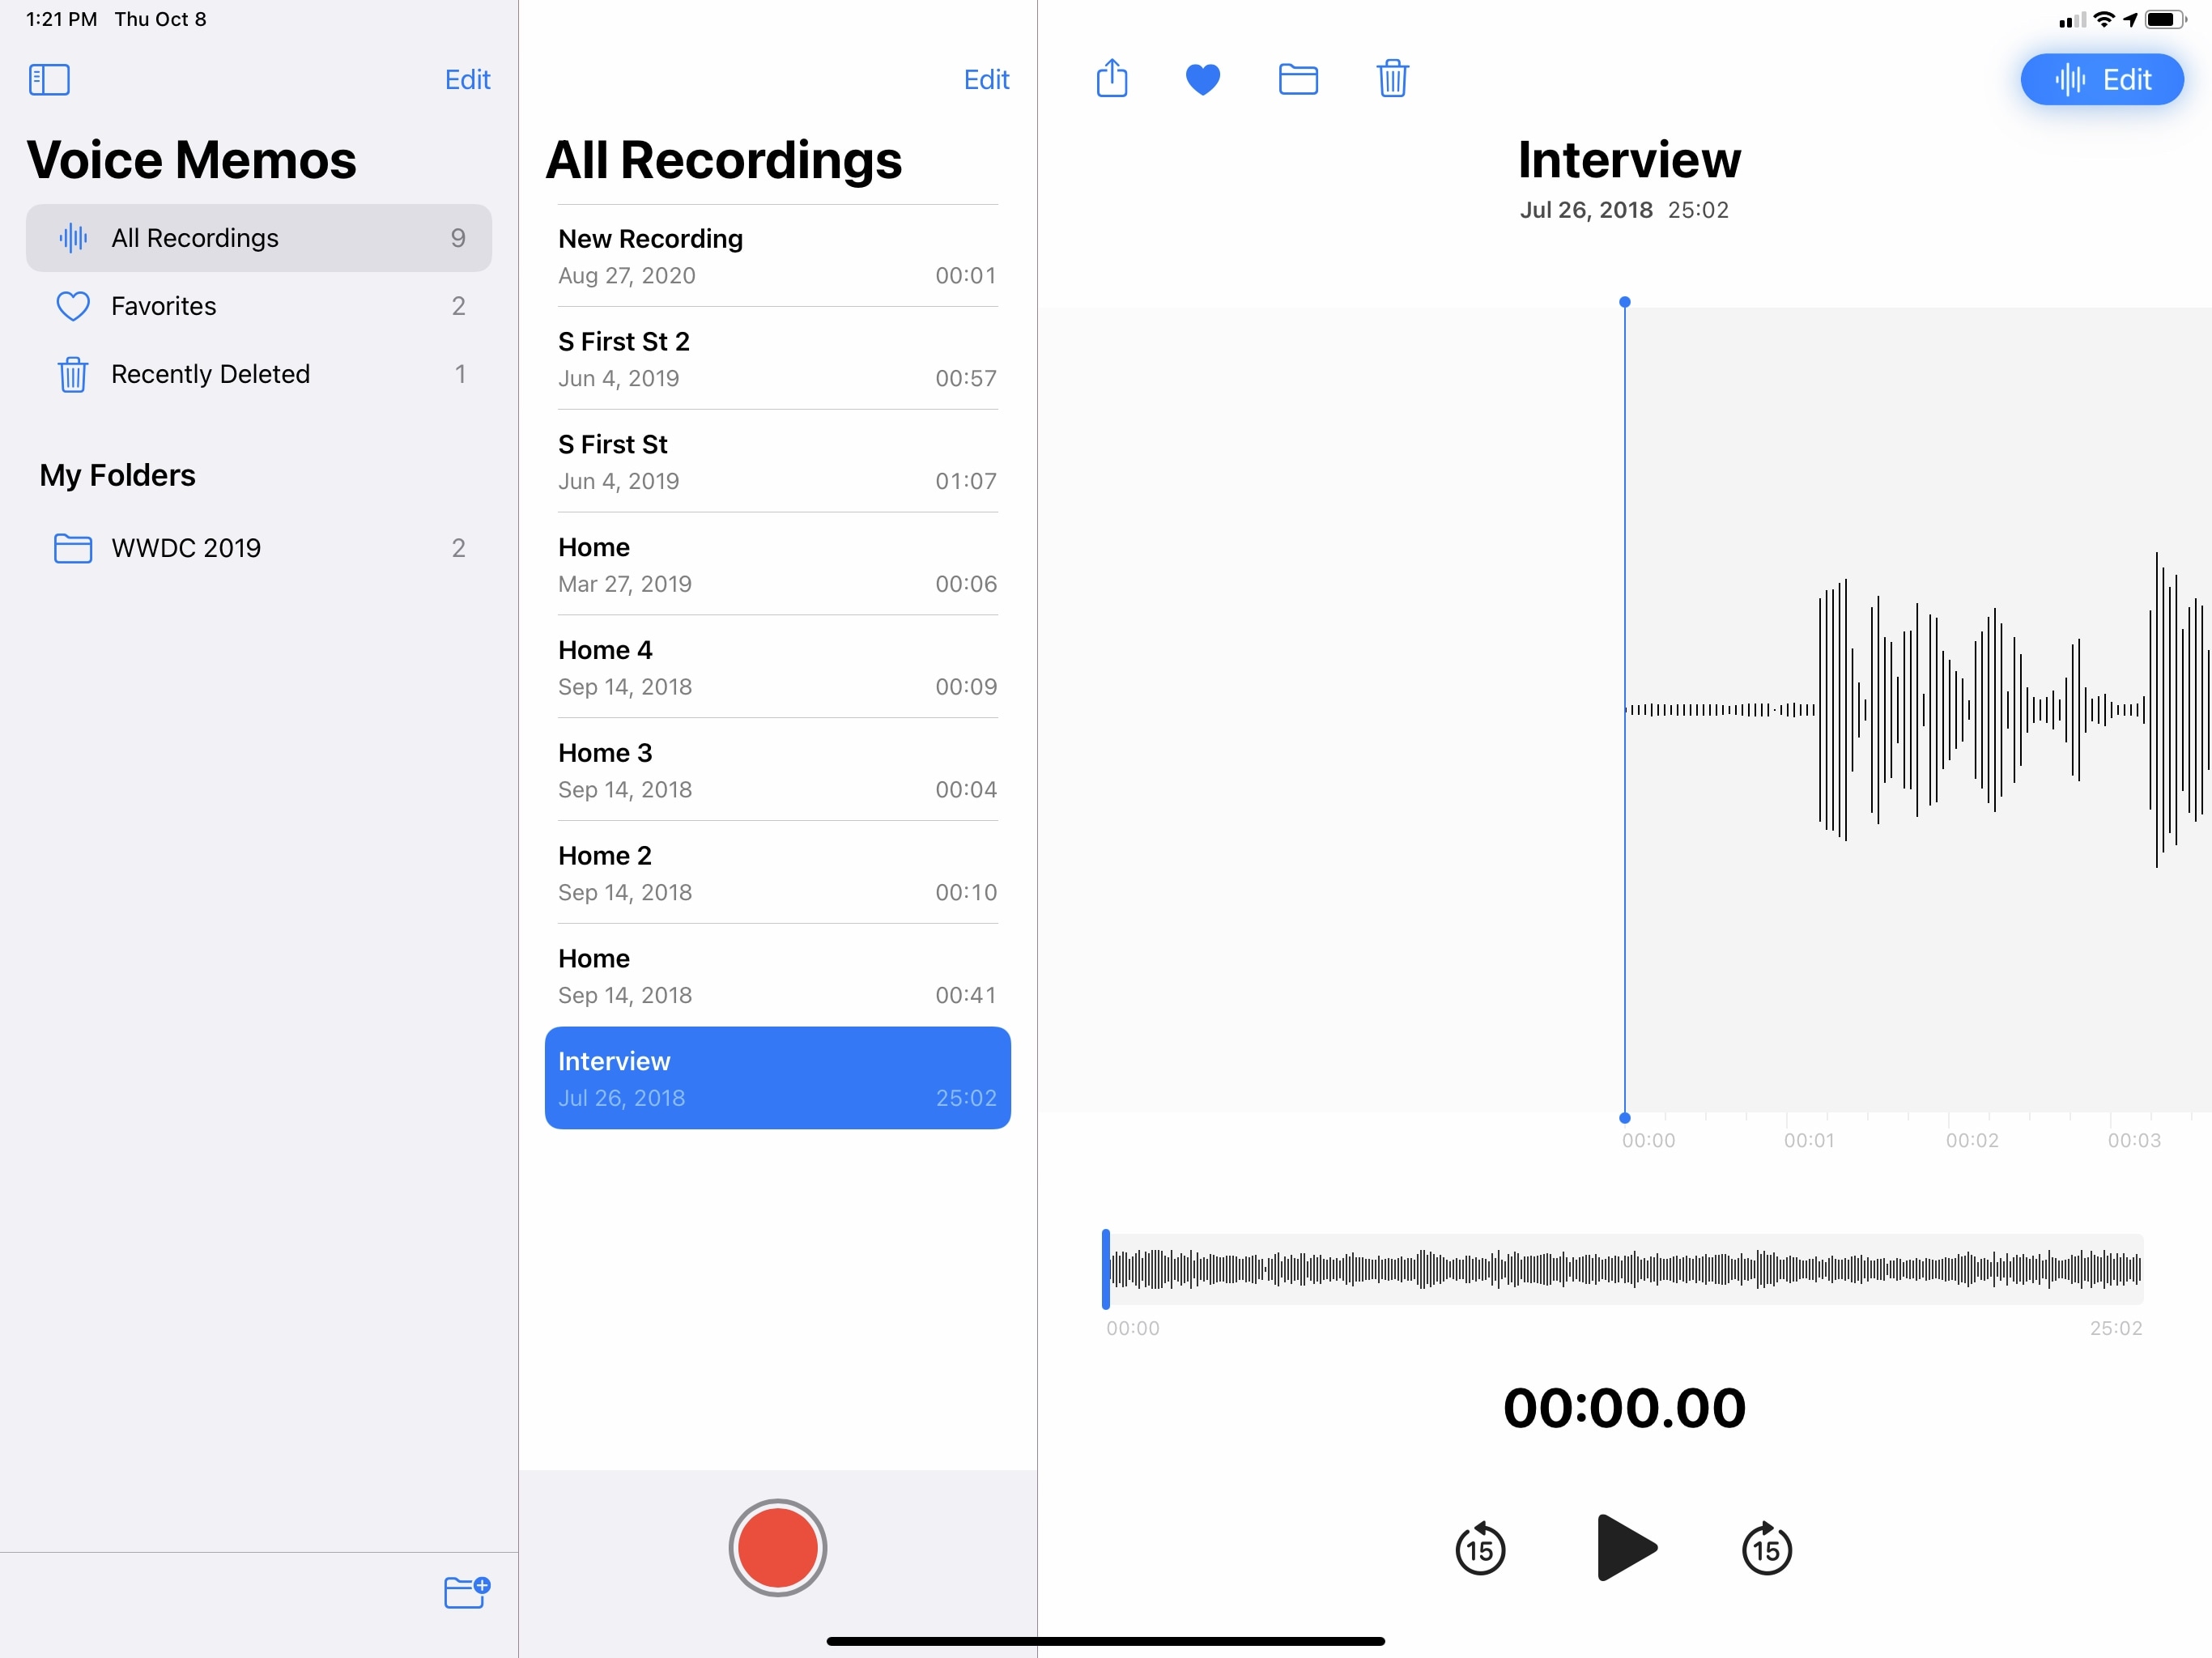Click the overview waveform scrubber bar
The image size is (2212, 1658).
click(1624, 1269)
